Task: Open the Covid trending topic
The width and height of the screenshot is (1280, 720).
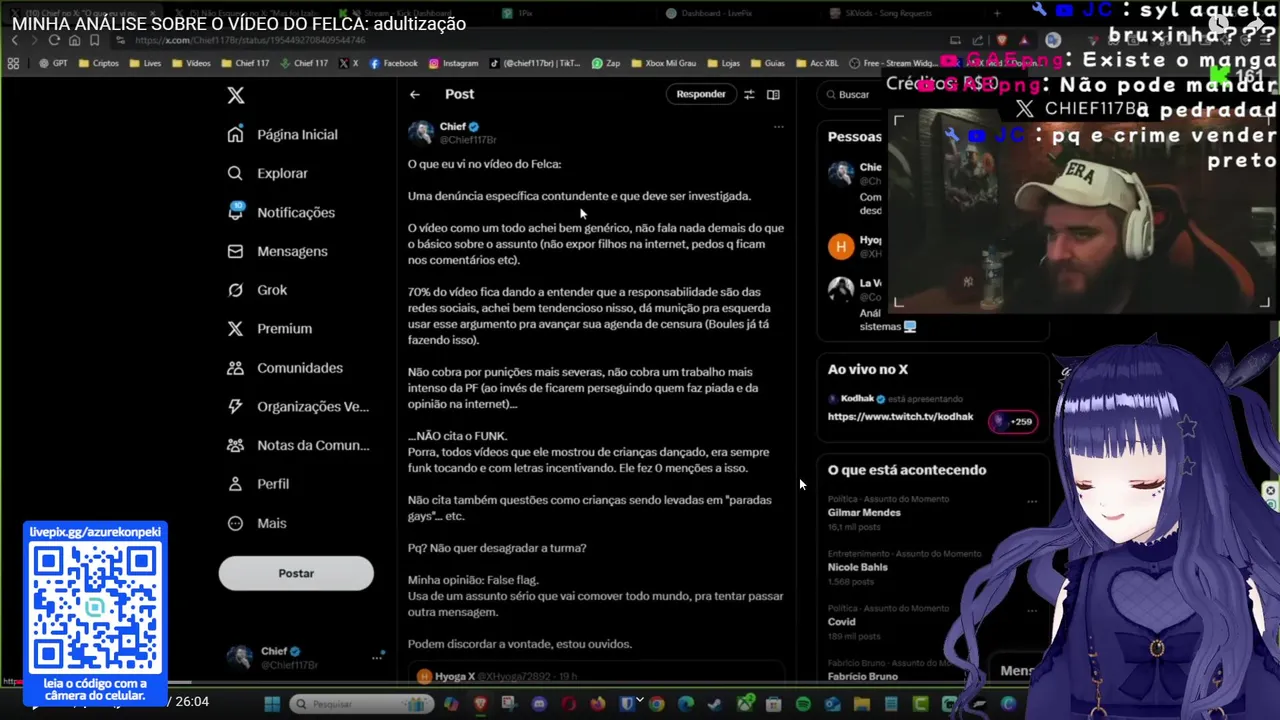Action: (841, 622)
